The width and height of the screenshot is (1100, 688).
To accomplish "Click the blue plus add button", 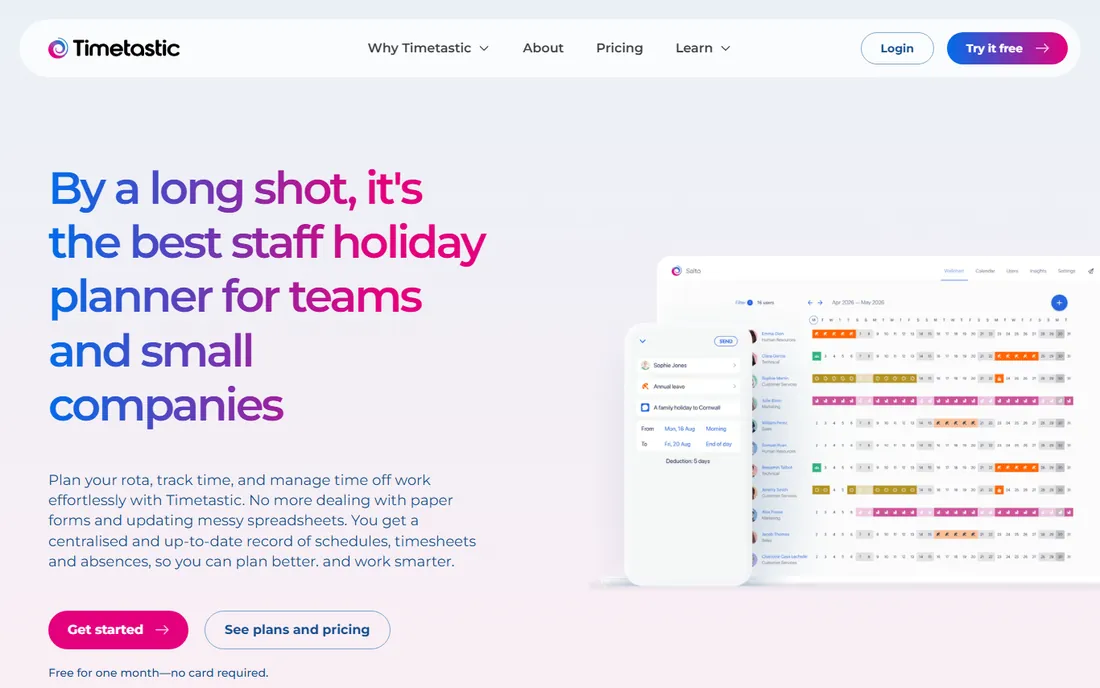I will pyautogui.click(x=1059, y=302).
